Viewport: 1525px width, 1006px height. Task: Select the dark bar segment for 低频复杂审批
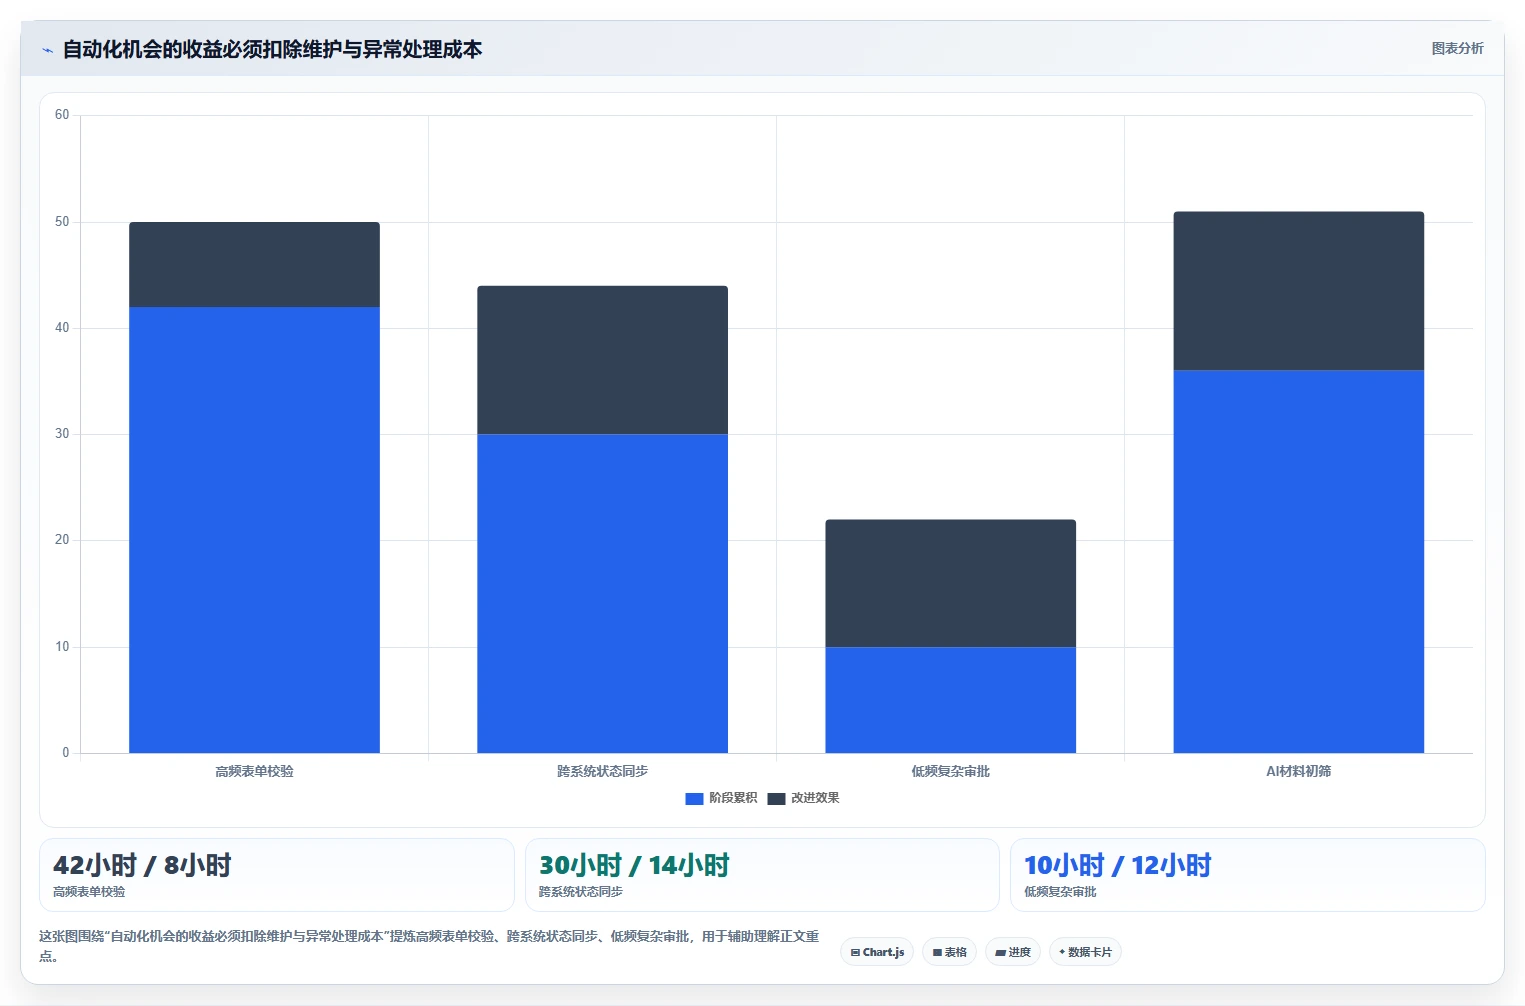coord(950,583)
